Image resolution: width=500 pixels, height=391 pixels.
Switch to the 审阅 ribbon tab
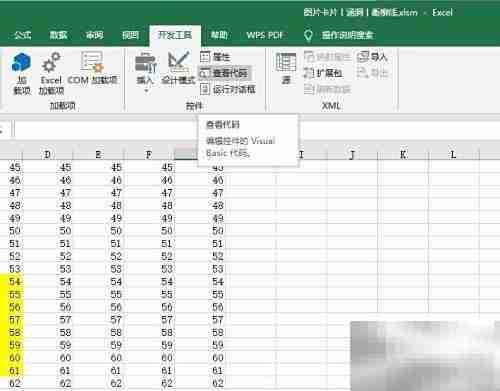[94, 35]
